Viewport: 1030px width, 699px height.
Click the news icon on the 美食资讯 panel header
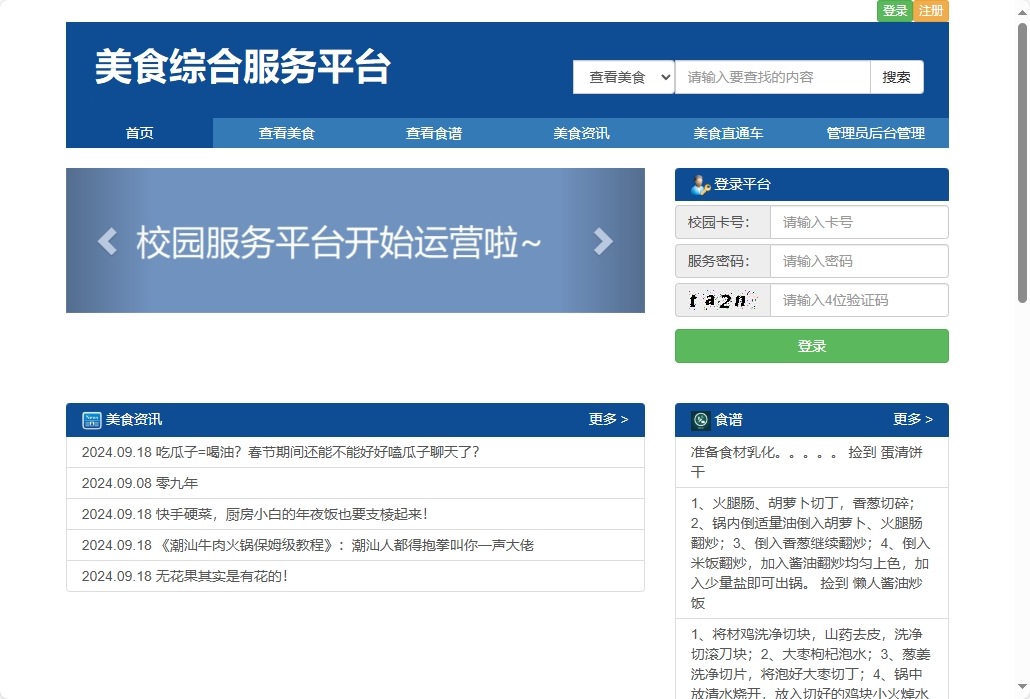pyautogui.click(x=90, y=420)
